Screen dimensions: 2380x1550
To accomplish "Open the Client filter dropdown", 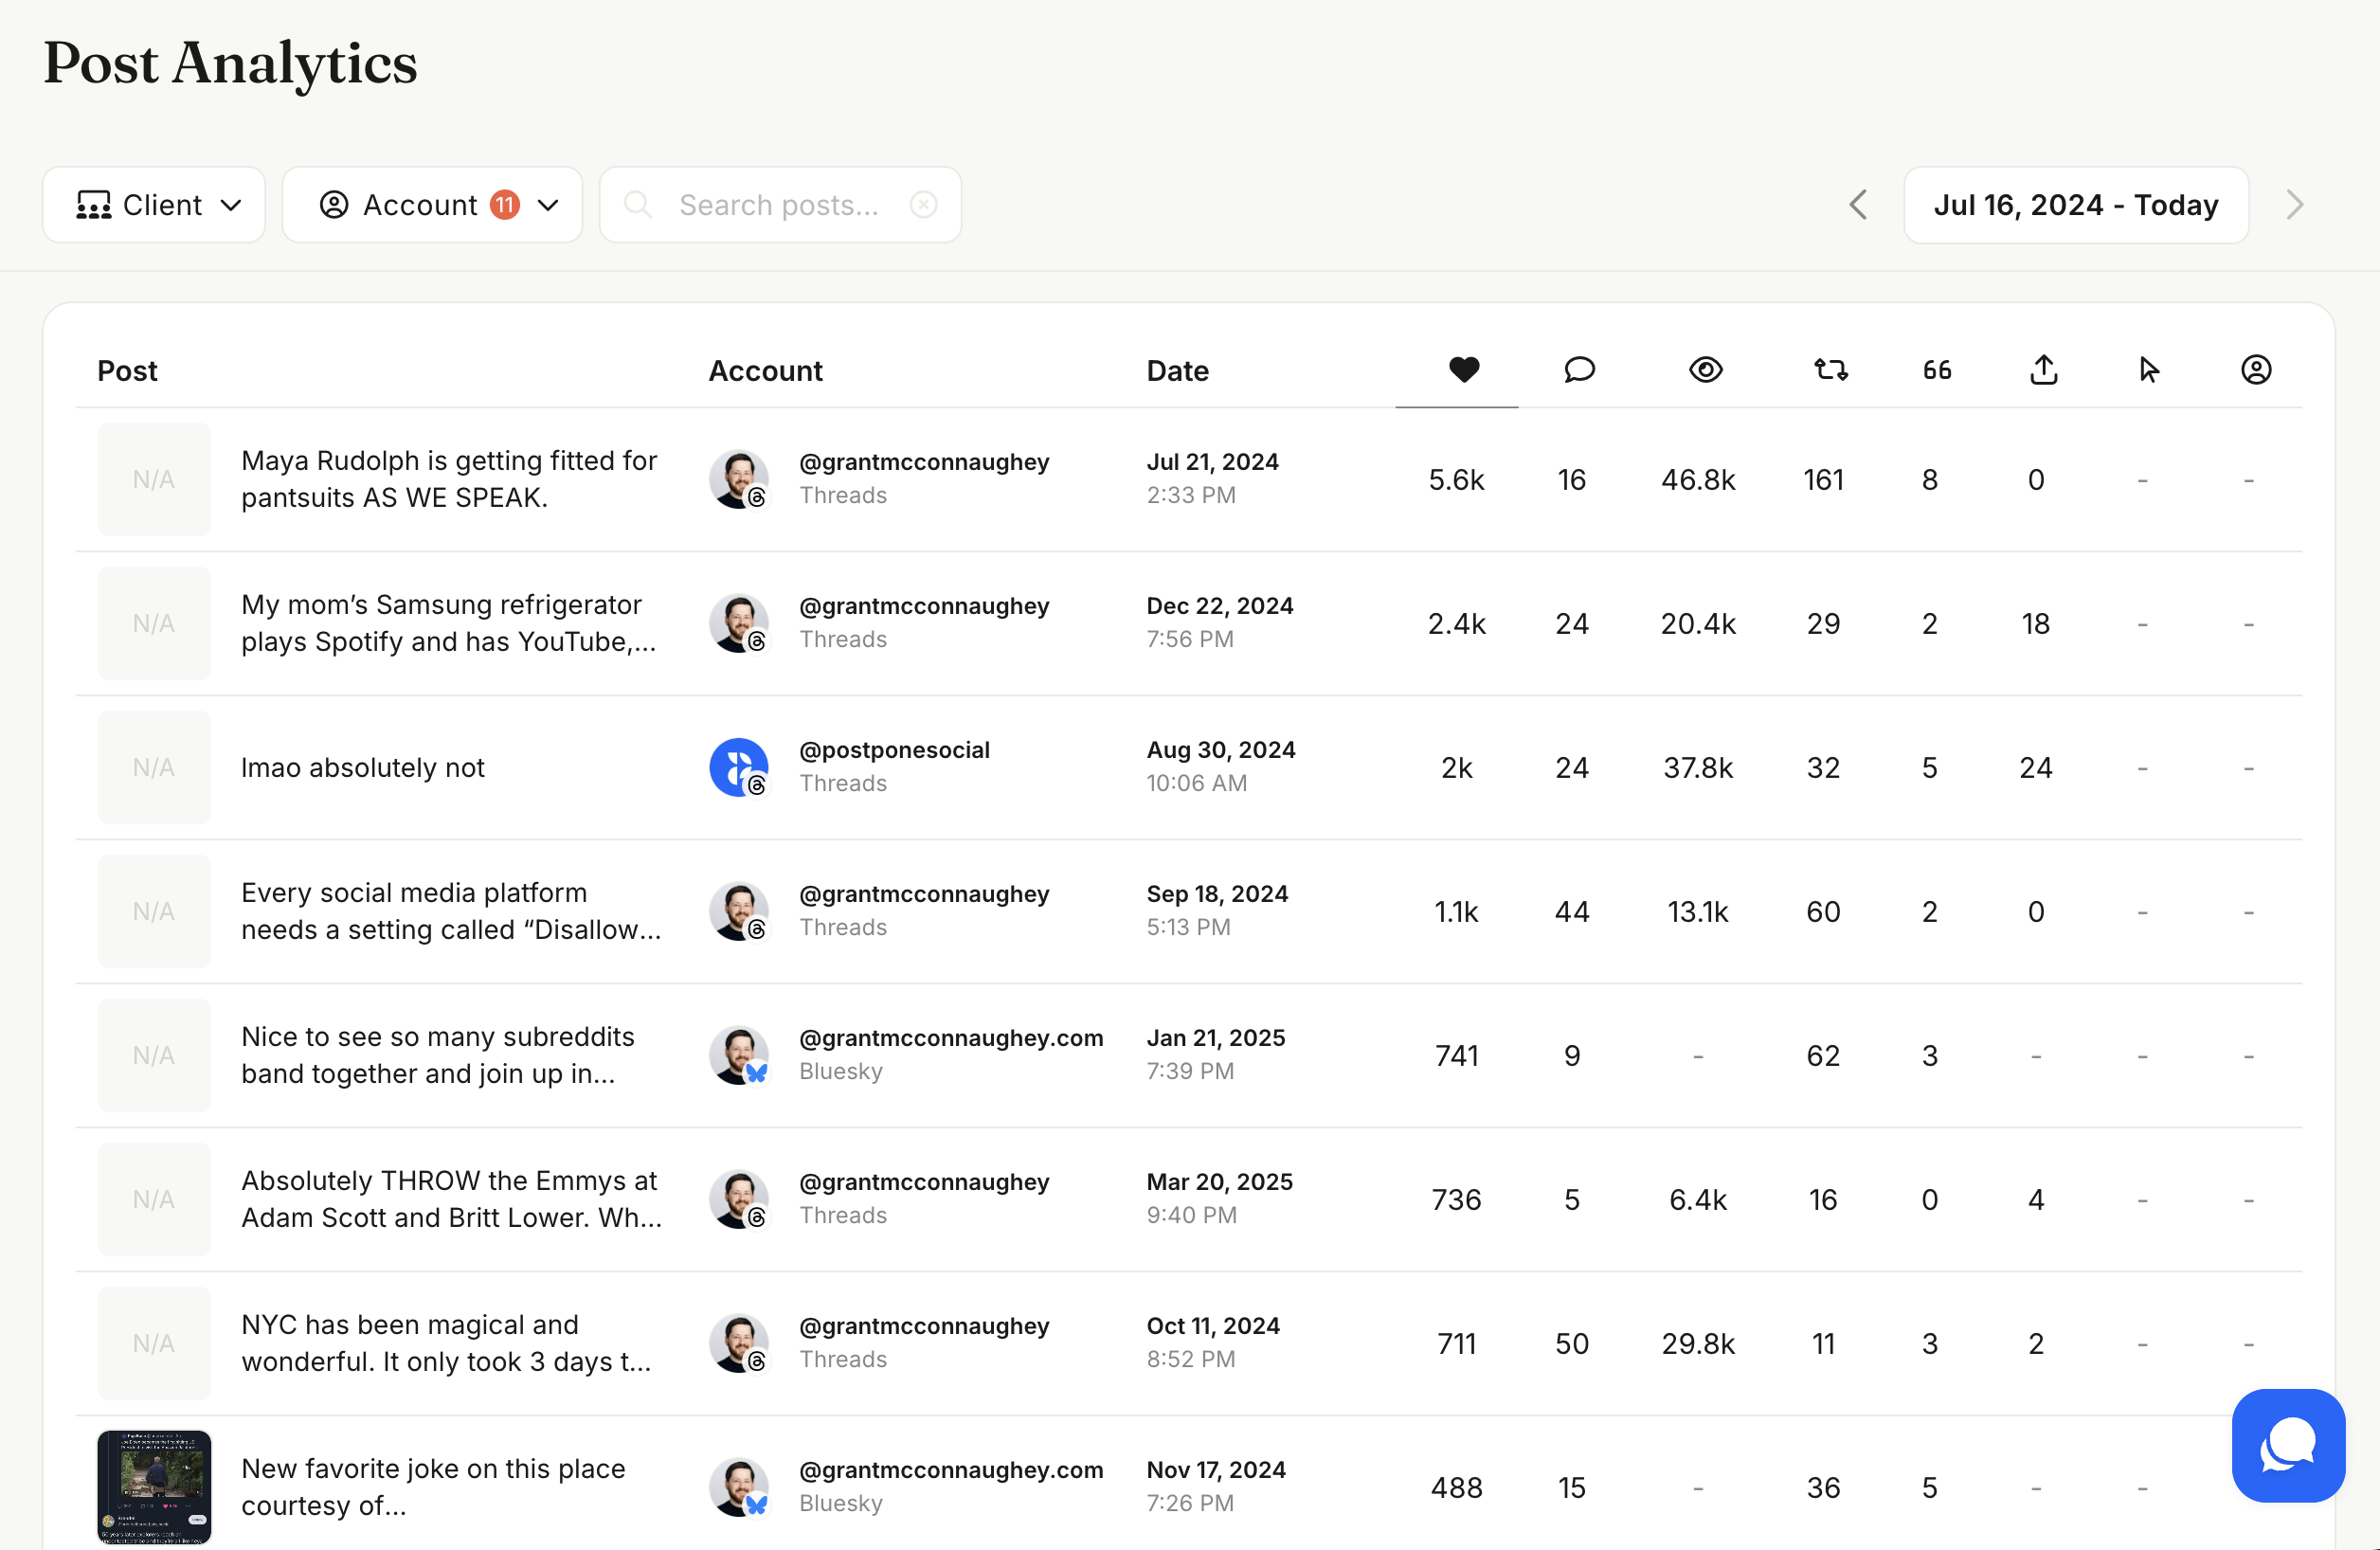I will pyautogui.click(x=154, y=205).
